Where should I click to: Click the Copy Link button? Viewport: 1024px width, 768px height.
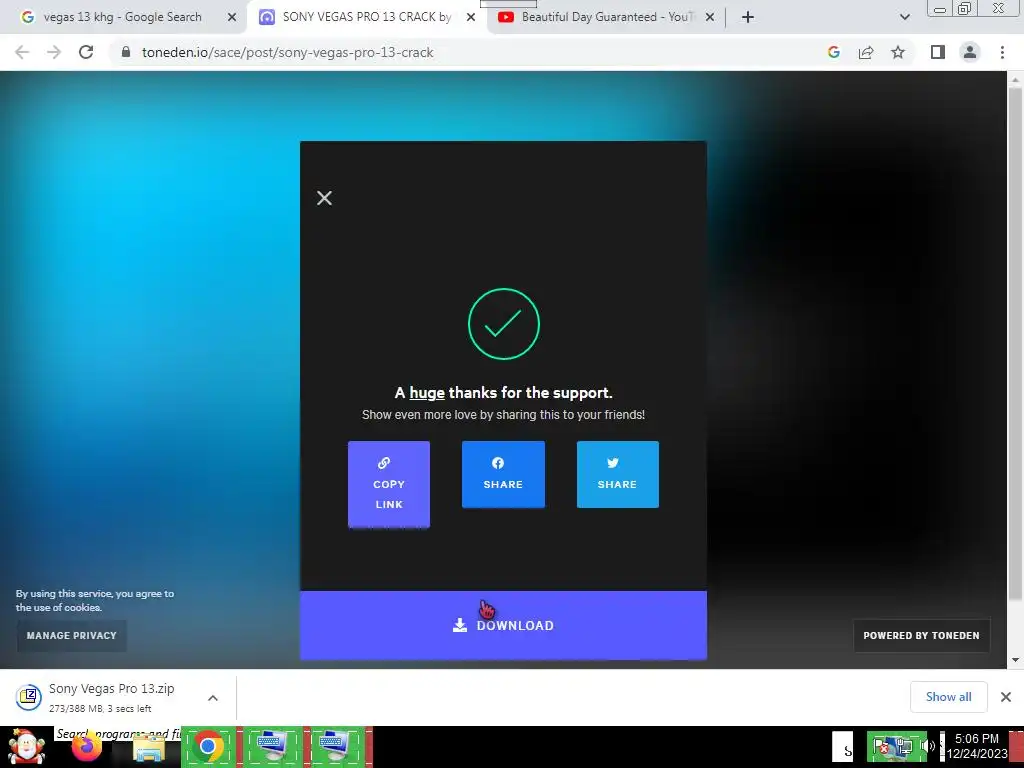point(389,484)
